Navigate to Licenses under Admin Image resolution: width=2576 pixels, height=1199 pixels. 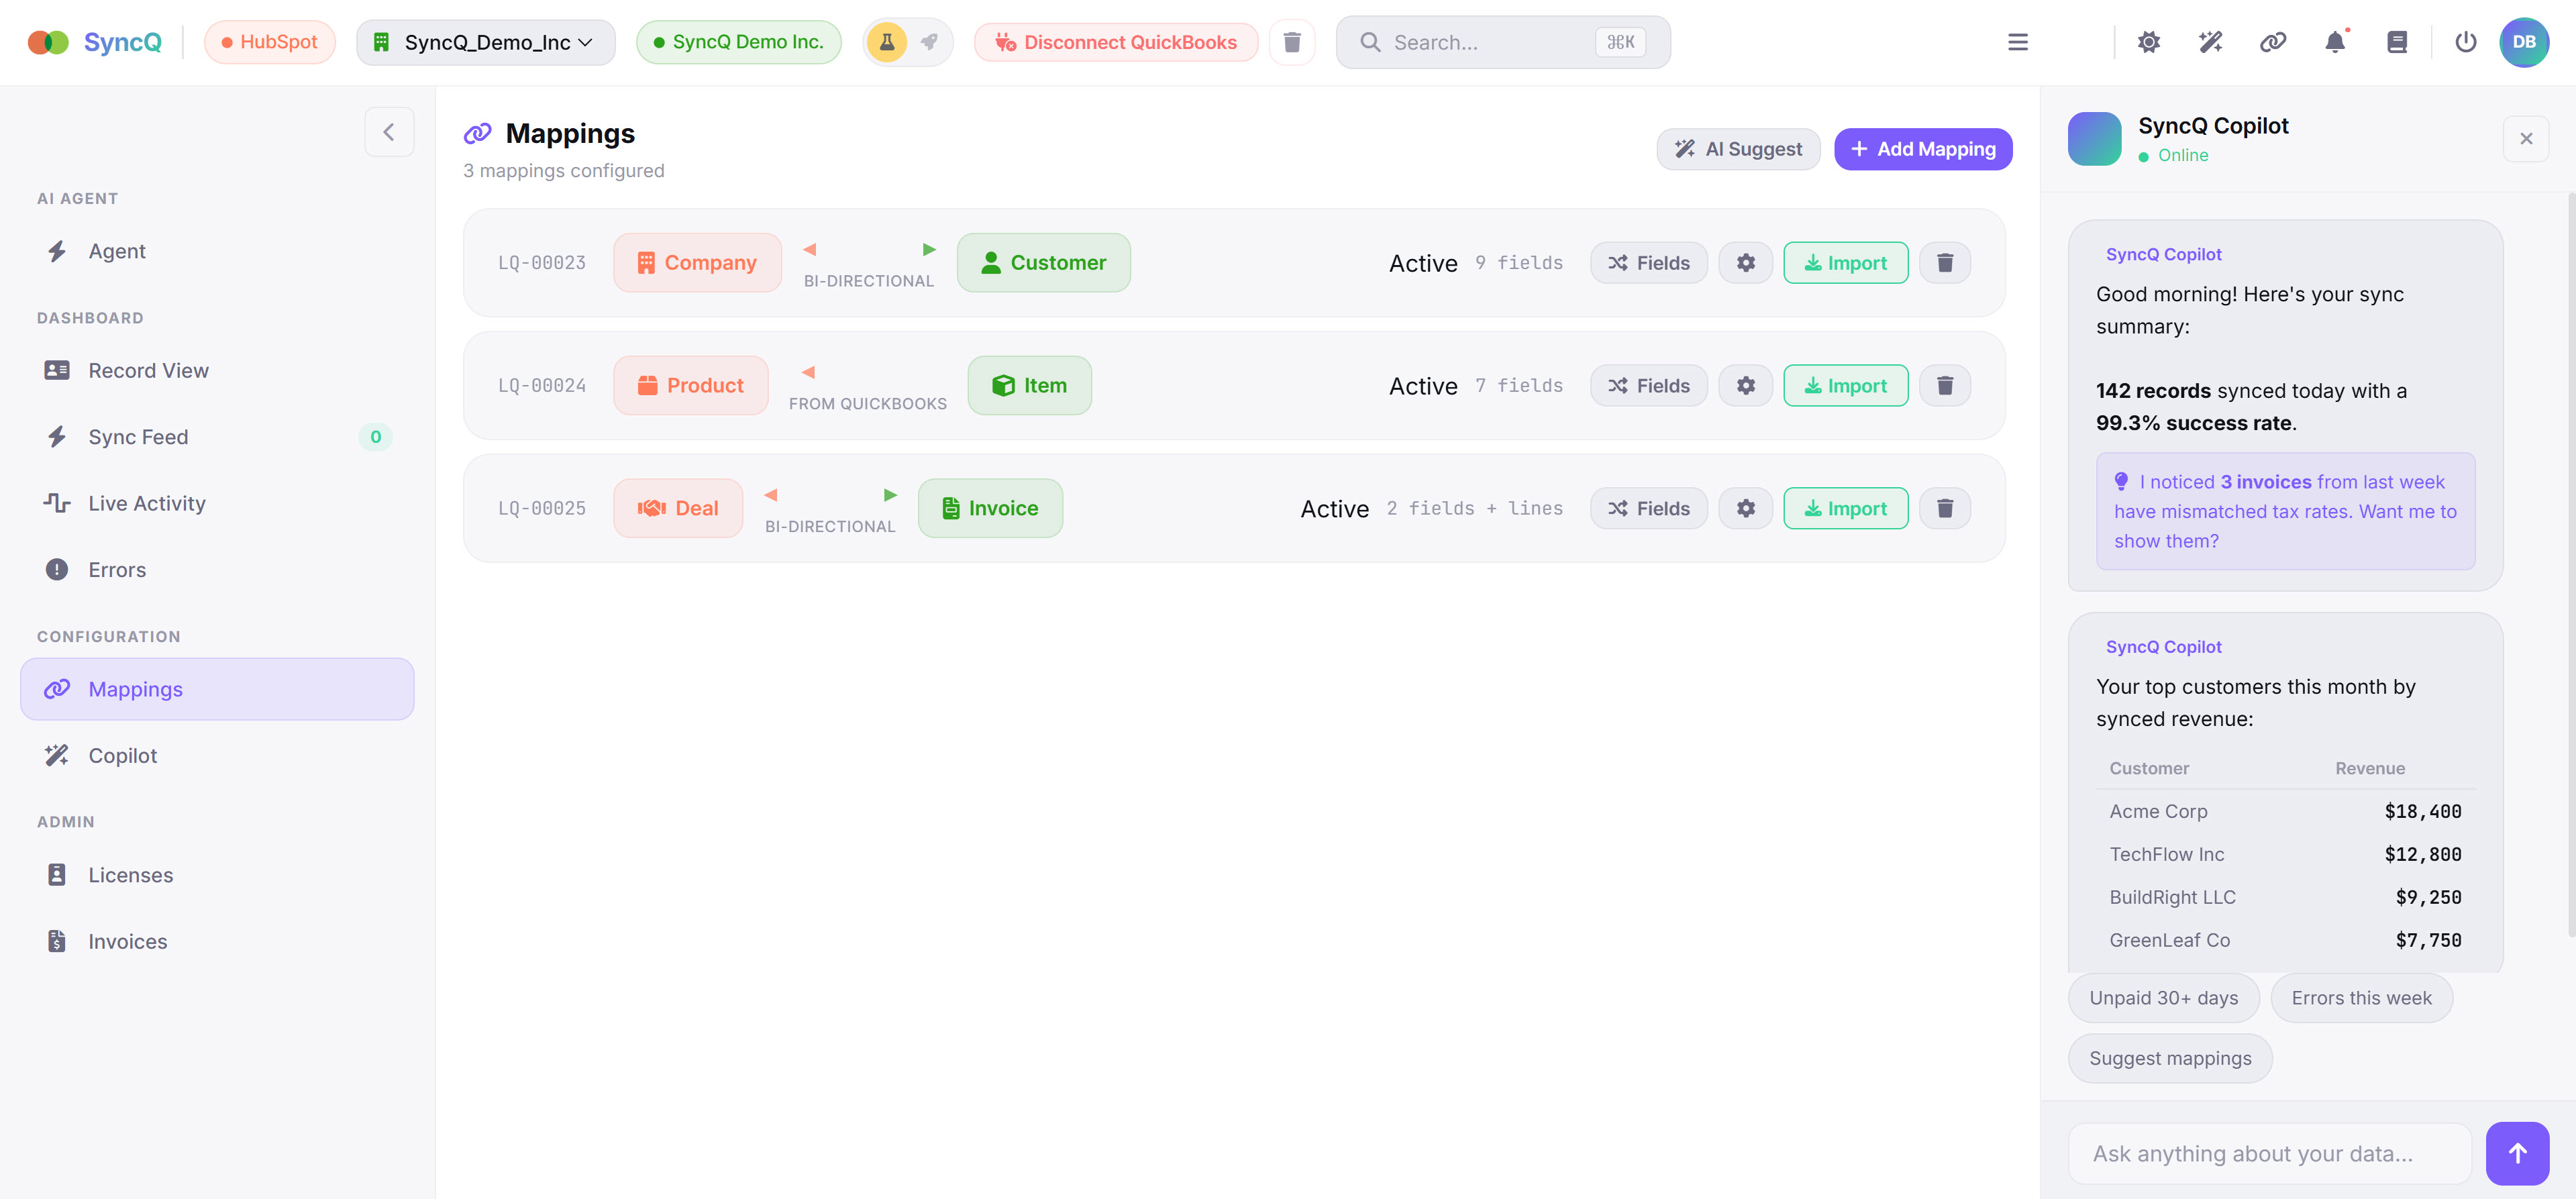click(130, 874)
